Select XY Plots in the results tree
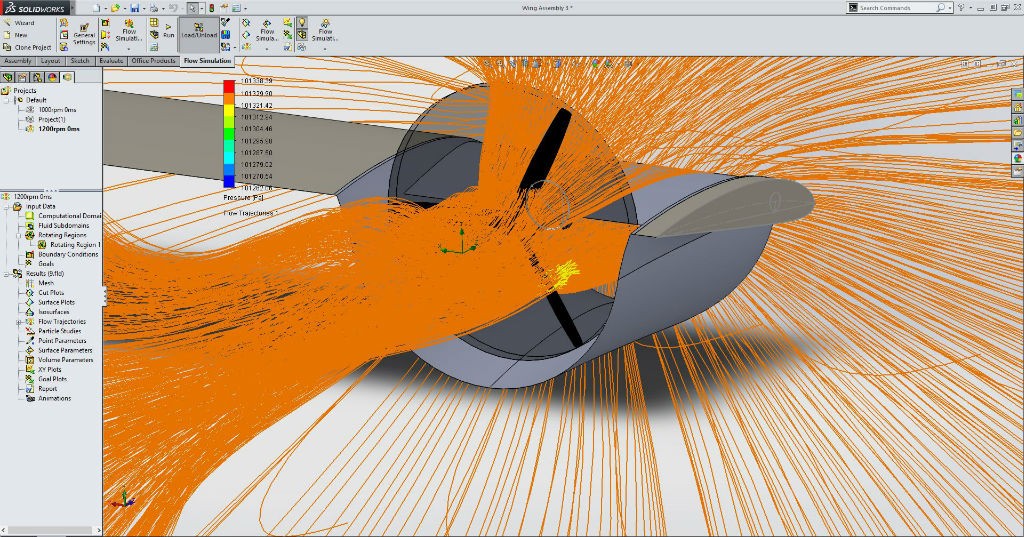The image size is (1024, 537). 49,369
